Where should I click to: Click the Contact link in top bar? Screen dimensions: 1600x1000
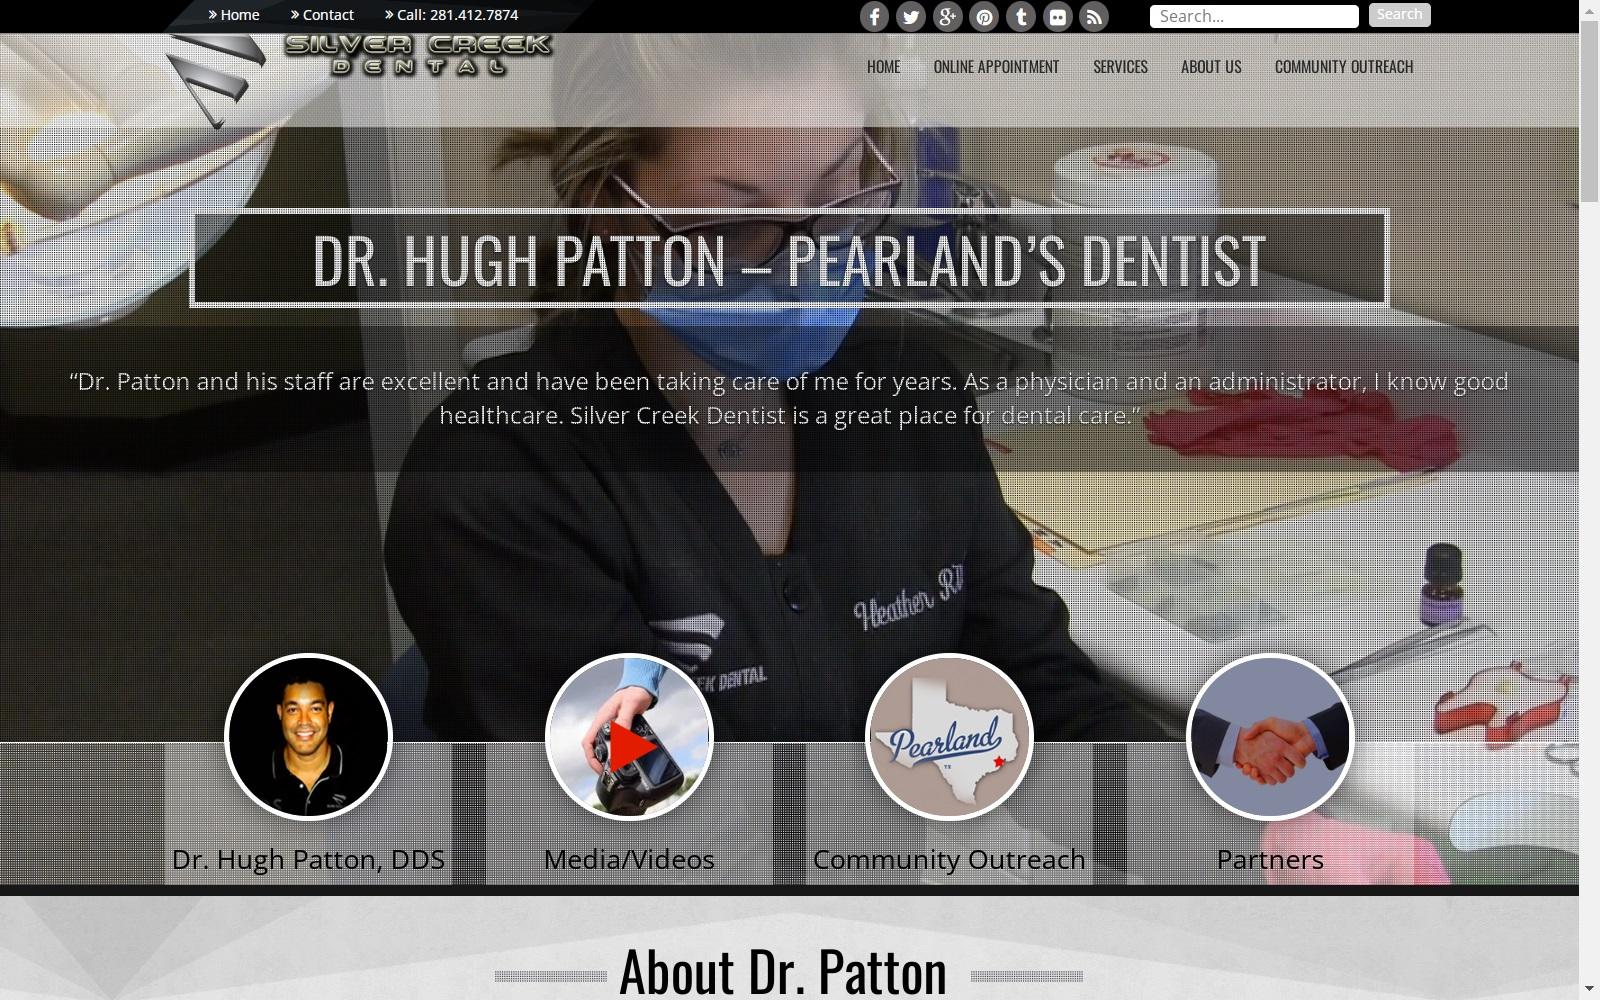tap(322, 15)
